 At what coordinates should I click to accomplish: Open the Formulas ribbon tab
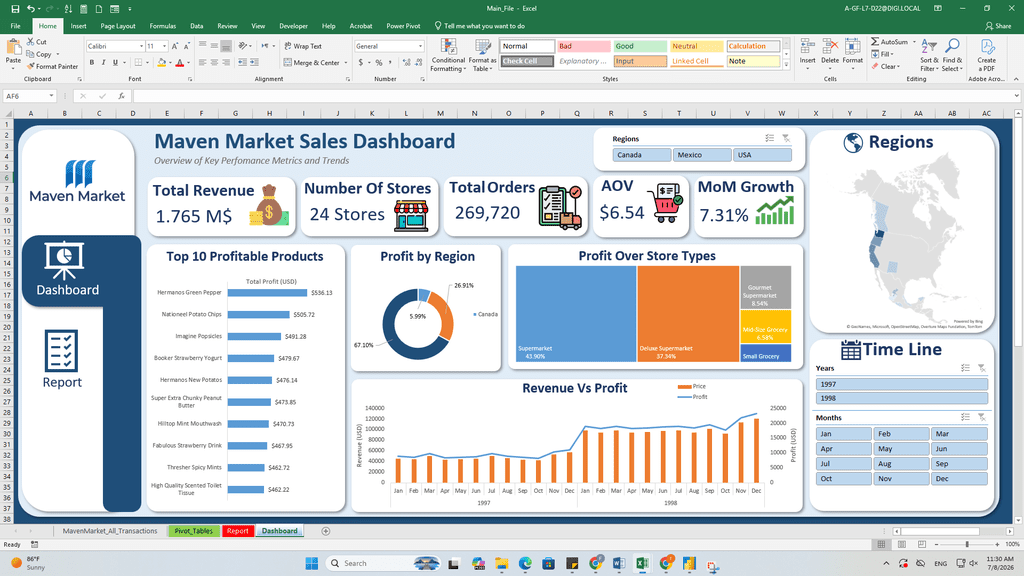[163, 26]
